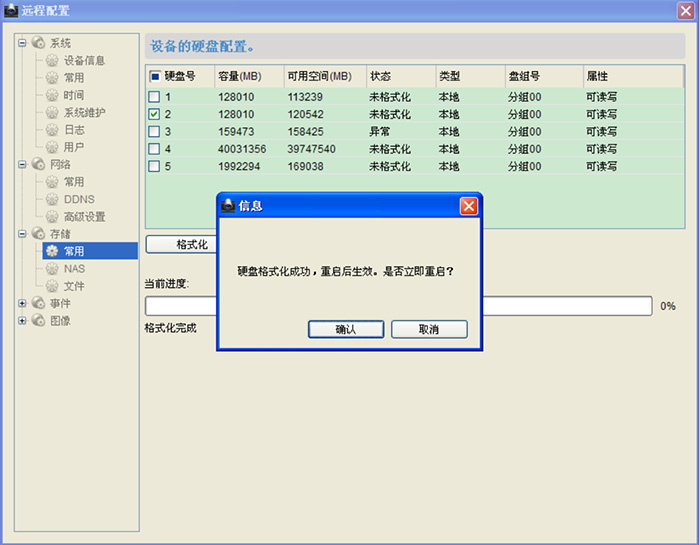Screen dimensions: 700x545
Task: Close the 信息 dialog with the X
Action: (x=468, y=206)
